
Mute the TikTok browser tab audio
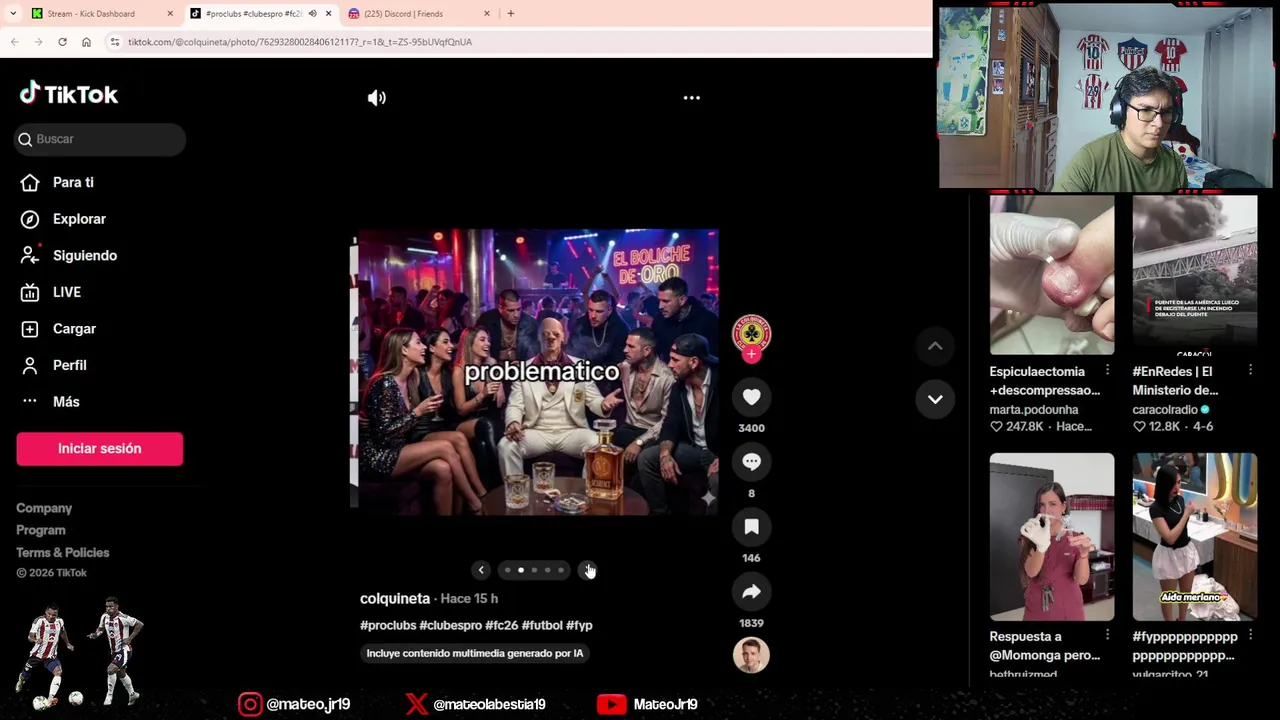(312, 14)
